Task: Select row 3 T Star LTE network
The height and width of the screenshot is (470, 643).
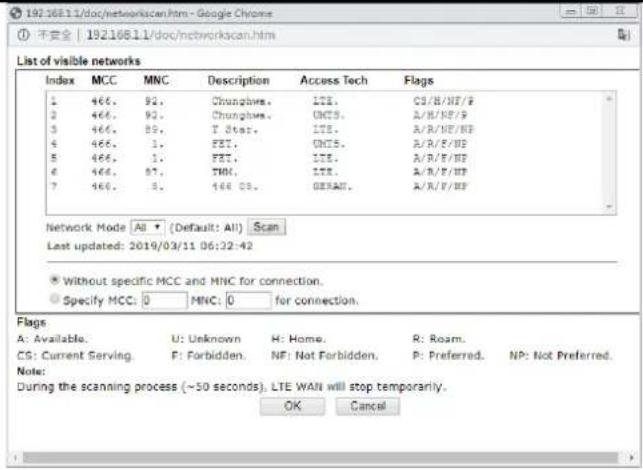Action: [x=262, y=130]
